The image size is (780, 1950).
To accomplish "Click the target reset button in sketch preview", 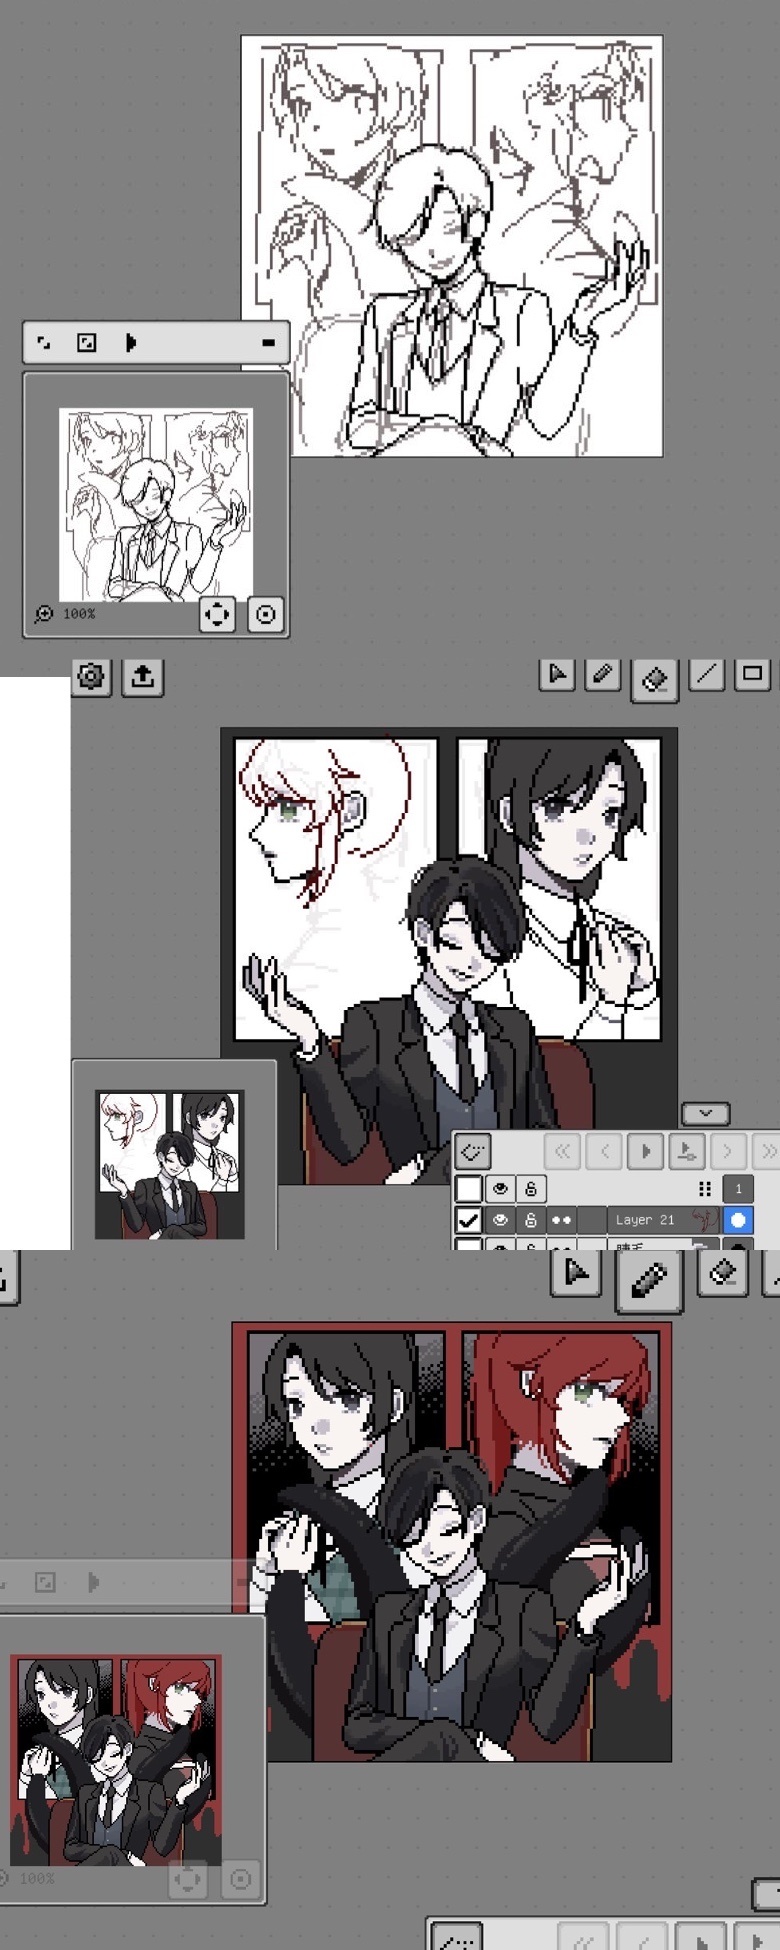I will point(265,614).
